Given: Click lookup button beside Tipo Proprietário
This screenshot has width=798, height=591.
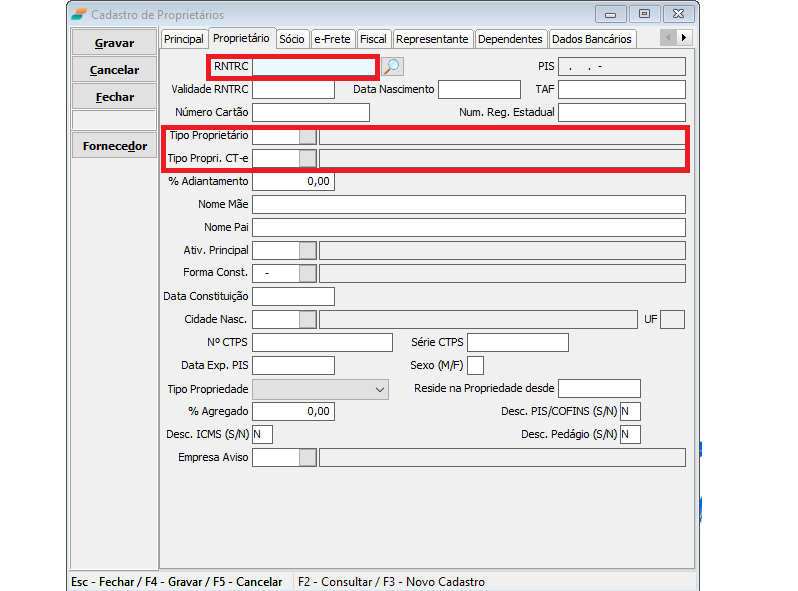Looking at the screenshot, I should pos(308,136).
